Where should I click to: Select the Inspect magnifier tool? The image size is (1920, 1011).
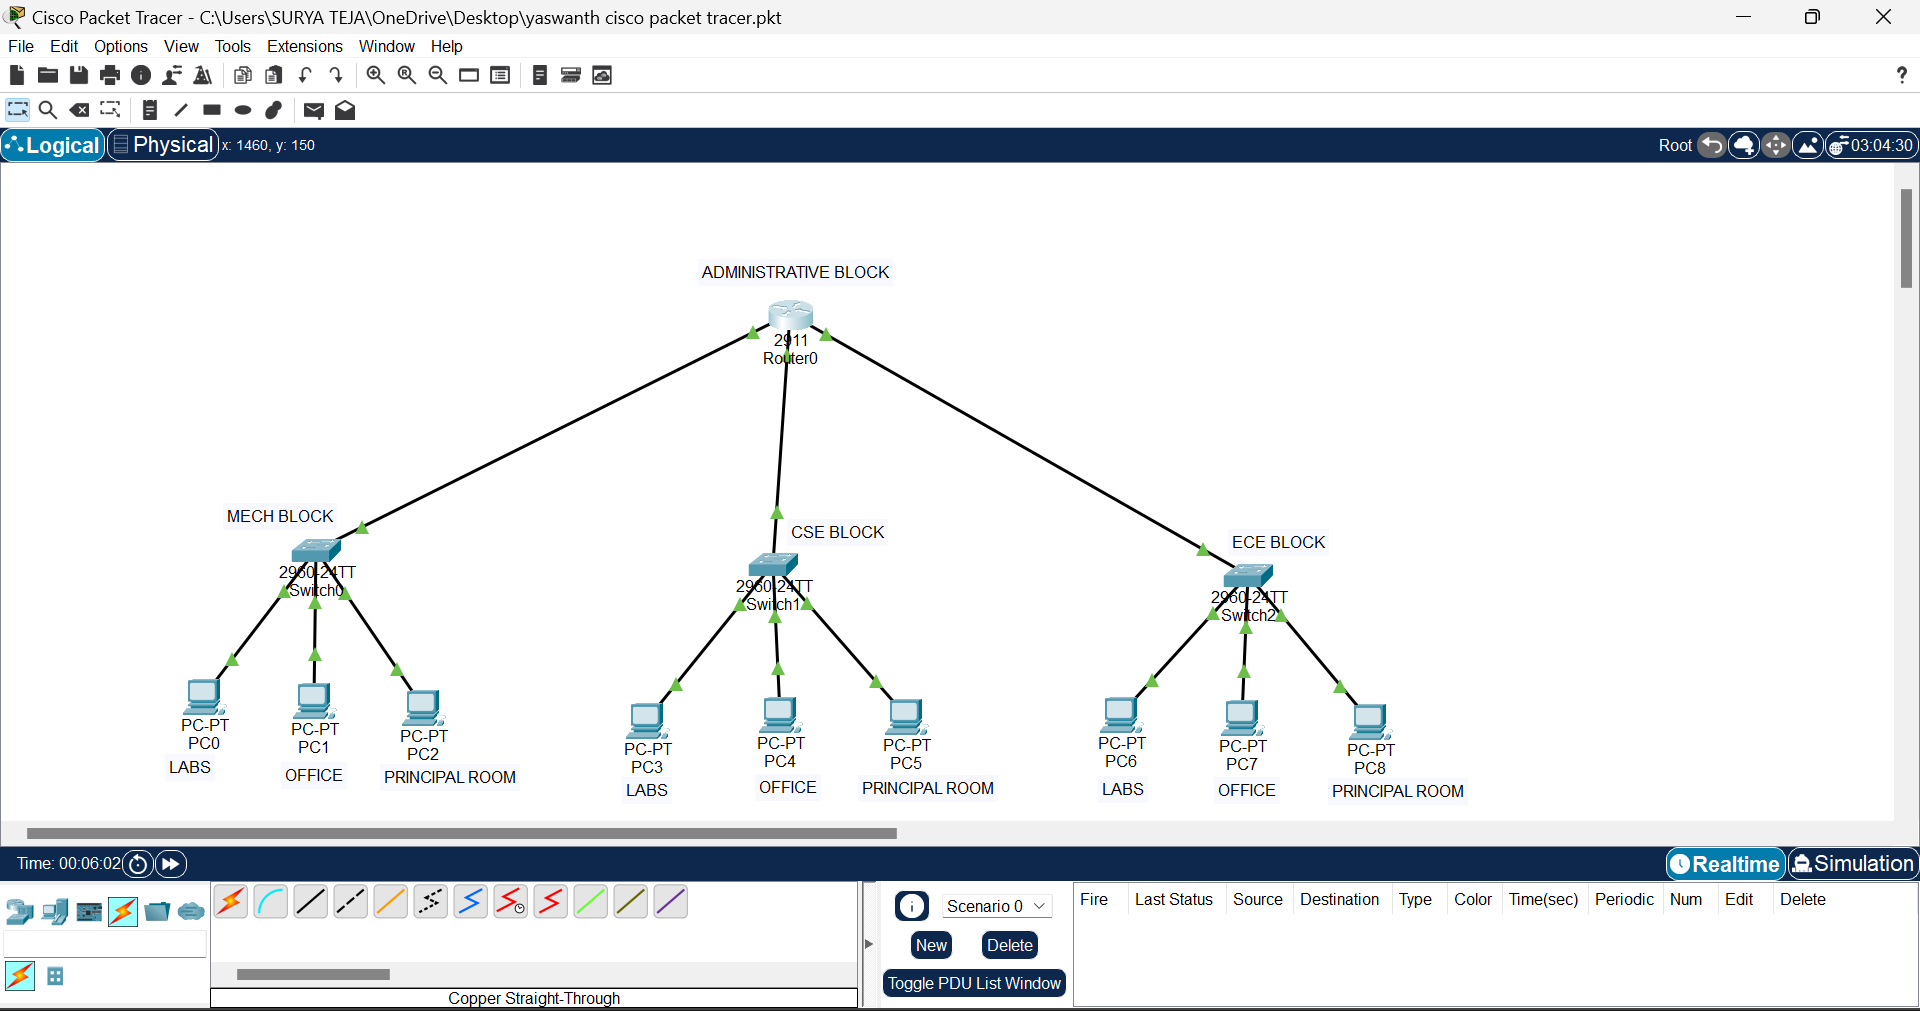[x=48, y=110]
